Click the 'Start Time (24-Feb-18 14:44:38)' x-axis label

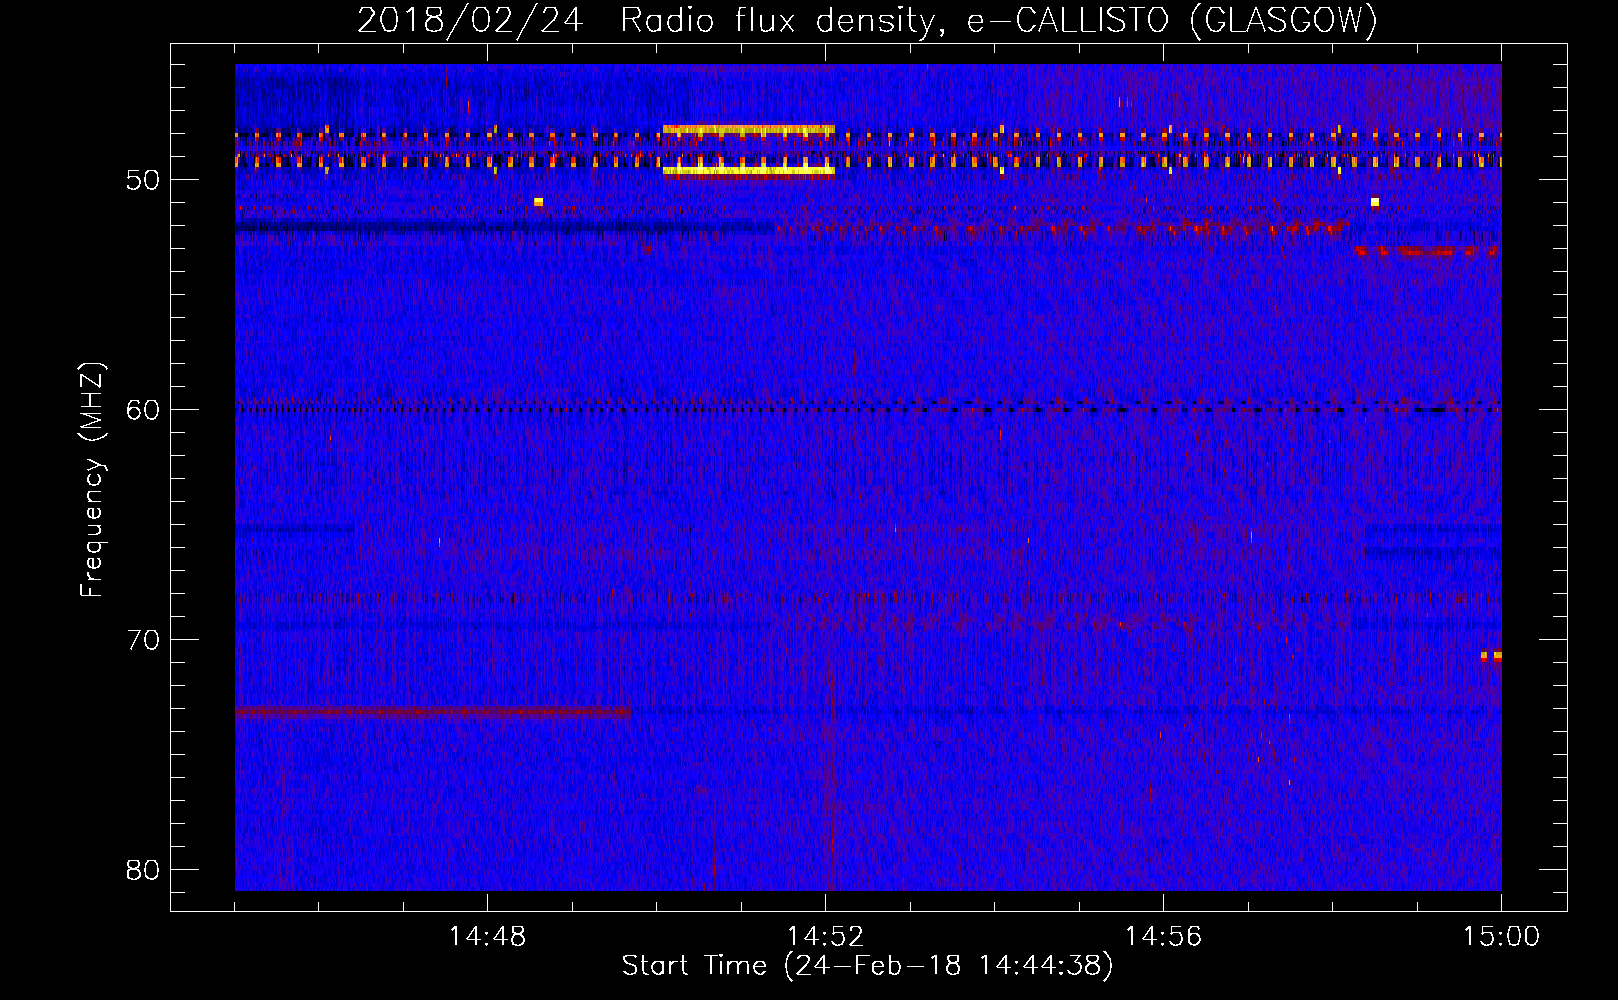(x=867, y=966)
